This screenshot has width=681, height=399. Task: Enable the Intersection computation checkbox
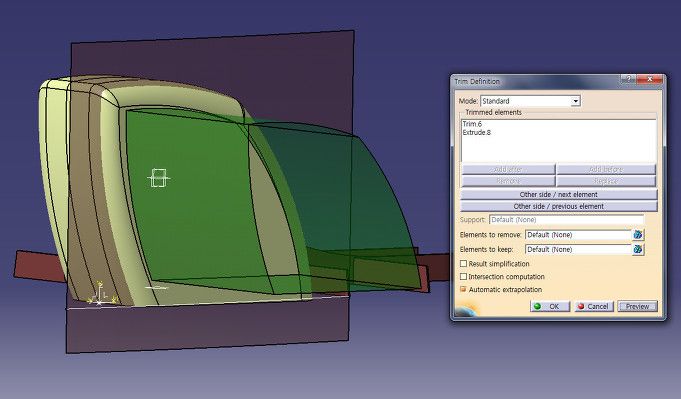coord(463,276)
